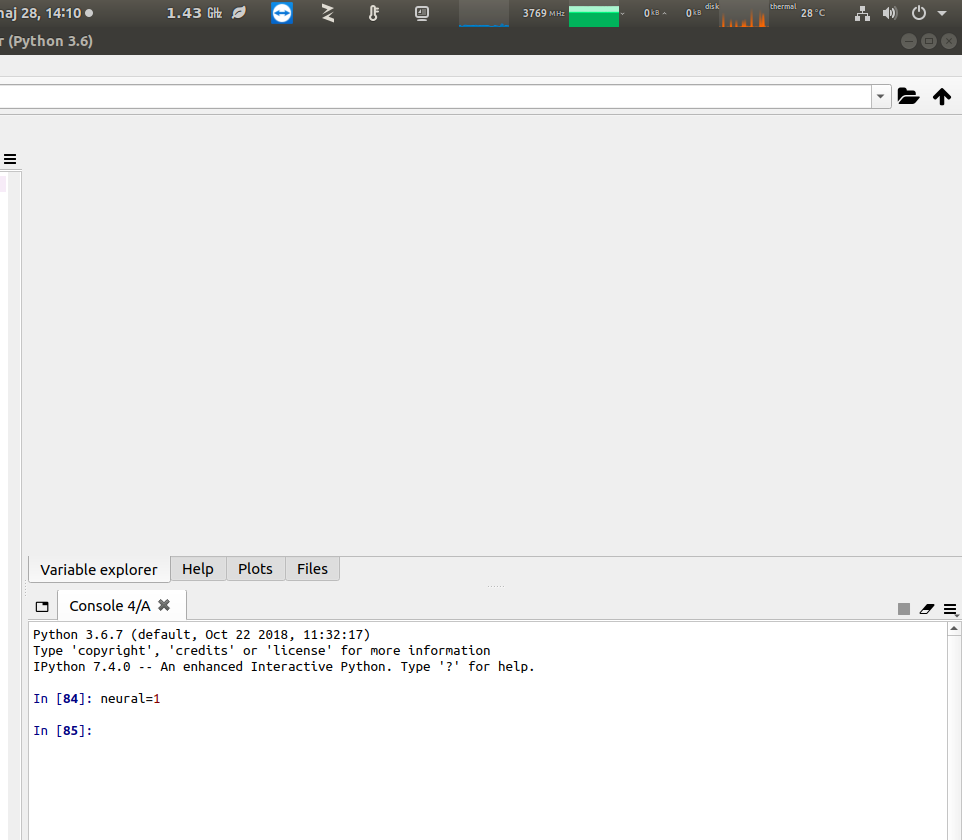The width and height of the screenshot is (962, 840).
Task: Click the monitor indicator icon in the top panel
Action: click(421, 13)
